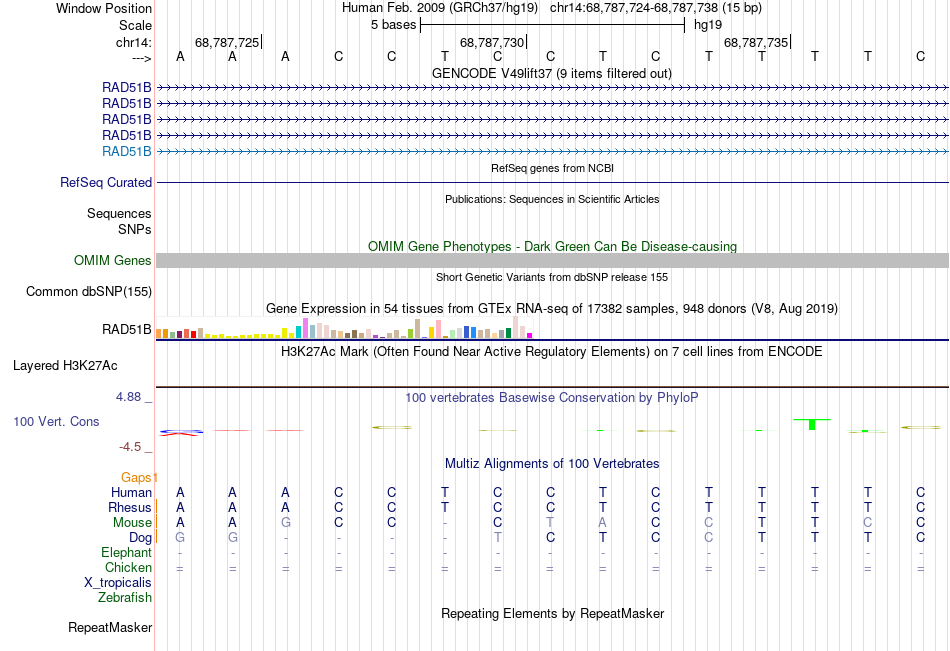Click the OMIM Genes track label
950x651 pixels.
point(113,261)
